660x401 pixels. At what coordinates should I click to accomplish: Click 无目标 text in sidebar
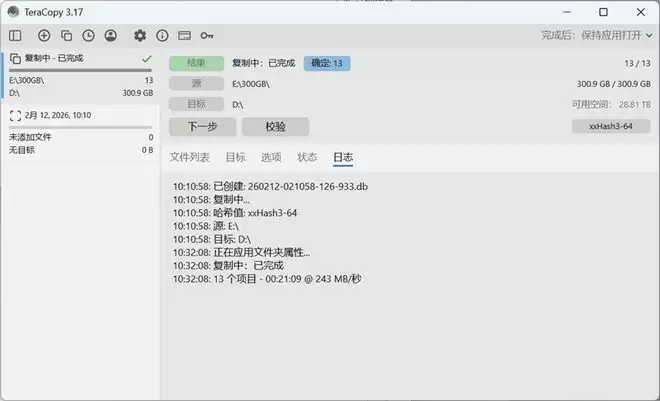point(22,150)
